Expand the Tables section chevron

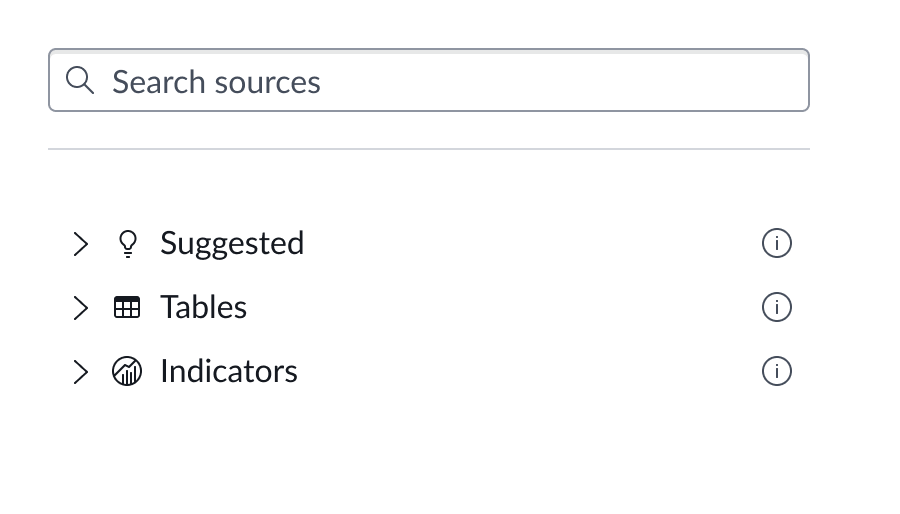(x=81, y=308)
